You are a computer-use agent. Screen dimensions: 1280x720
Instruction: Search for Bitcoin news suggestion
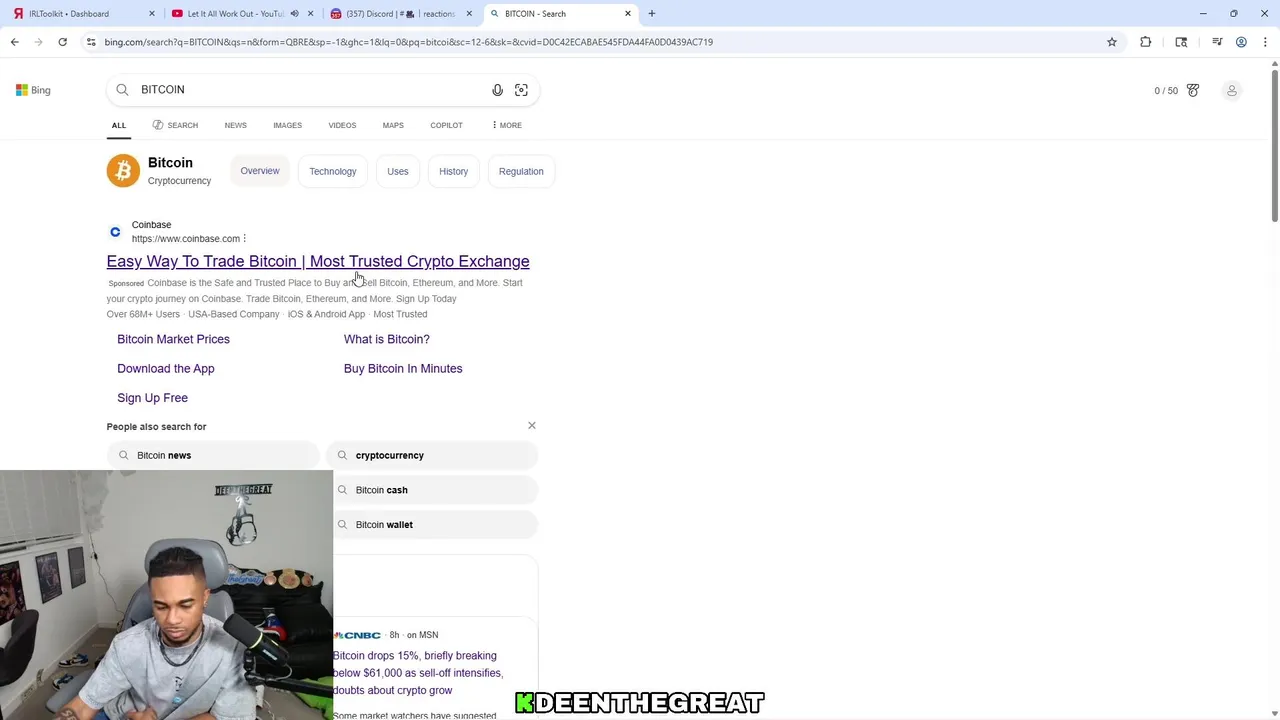[213, 455]
